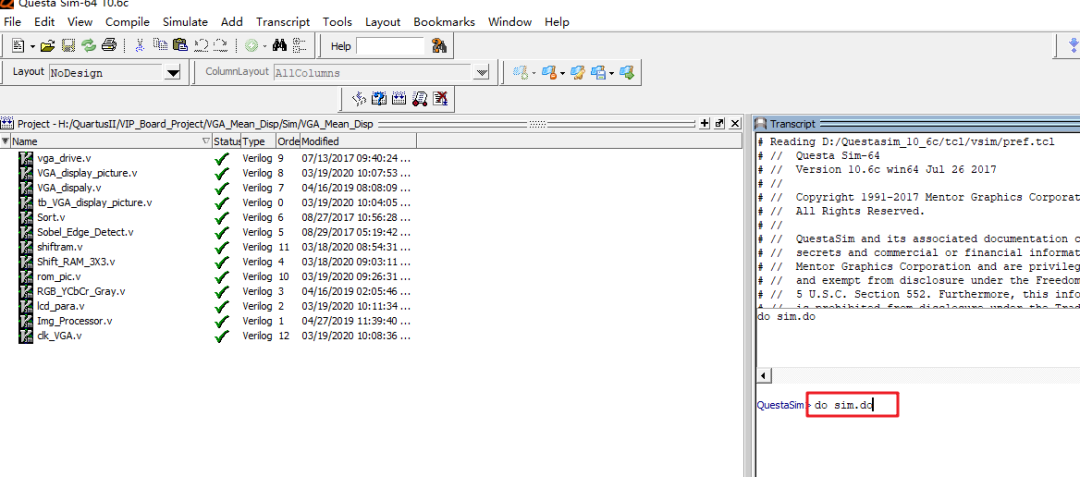Click the Redo arrow icon
Screen dimensions: 1080x477
[221, 46]
